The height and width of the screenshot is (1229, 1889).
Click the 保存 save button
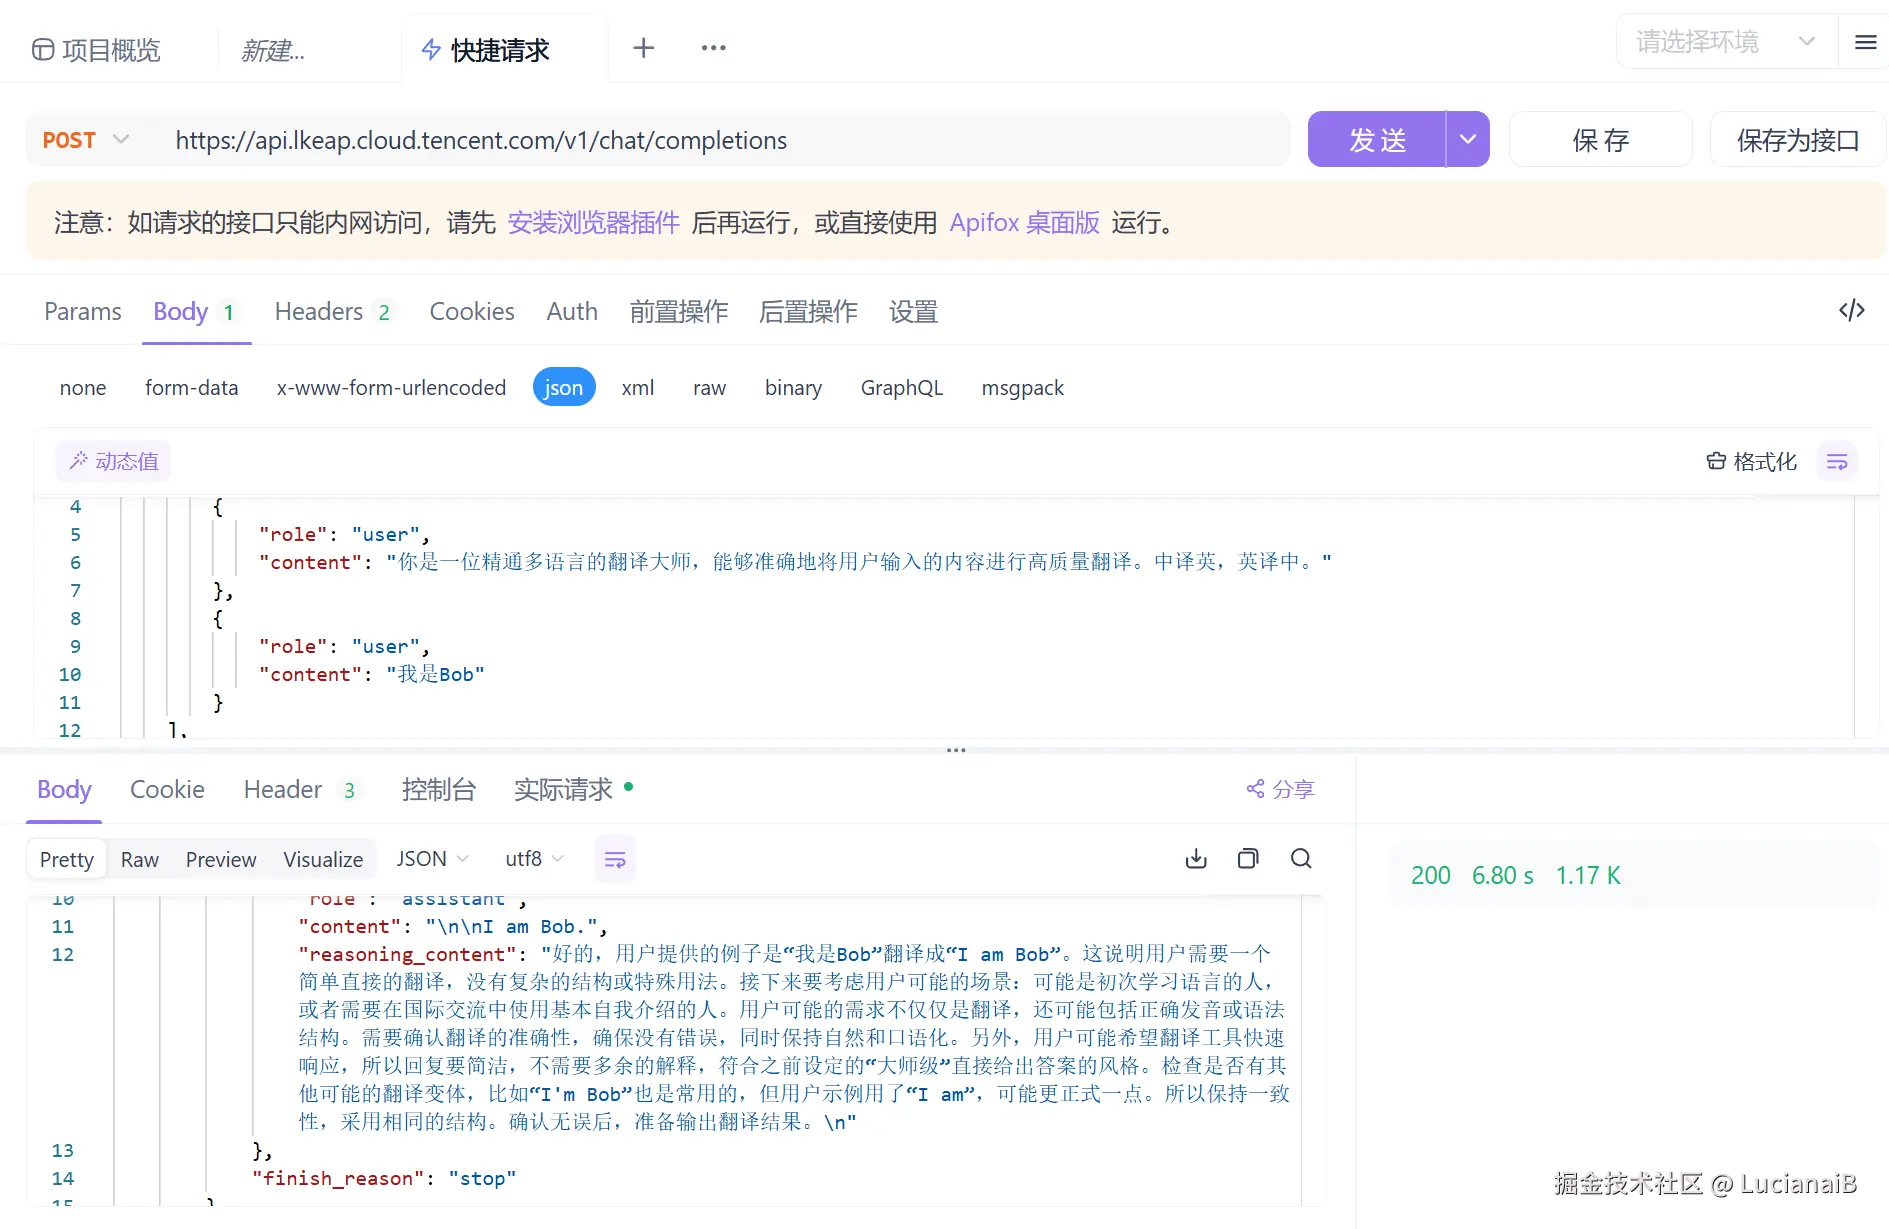click(1600, 140)
